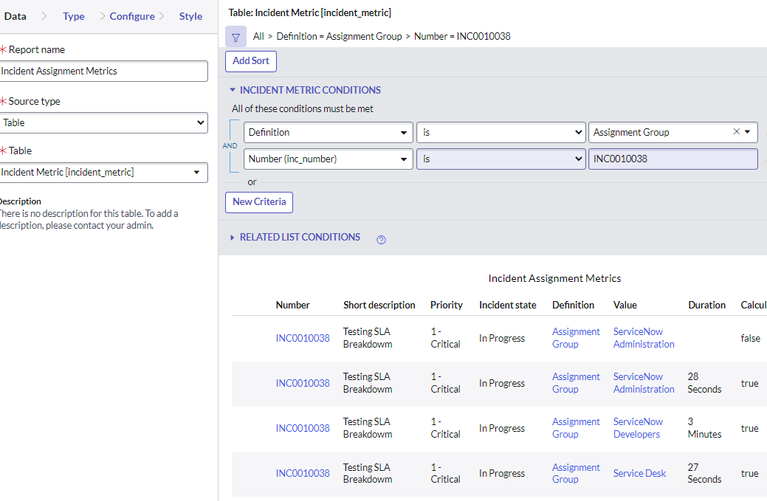Open the INC0010038 link in the 28 Seconds row
Image resolution: width=767 pixels, height=501 pixels.
pos(303,383)
